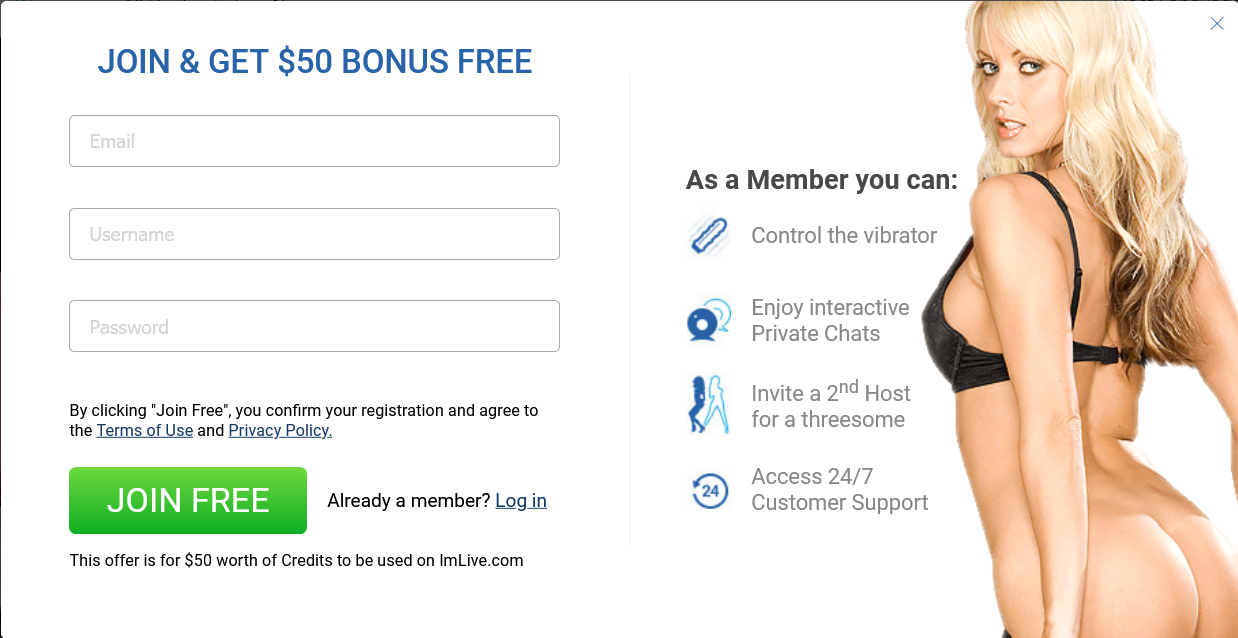Click the webcam Private Chats icon
Screen dimensions: 1238x638
[x=709, y=320]
